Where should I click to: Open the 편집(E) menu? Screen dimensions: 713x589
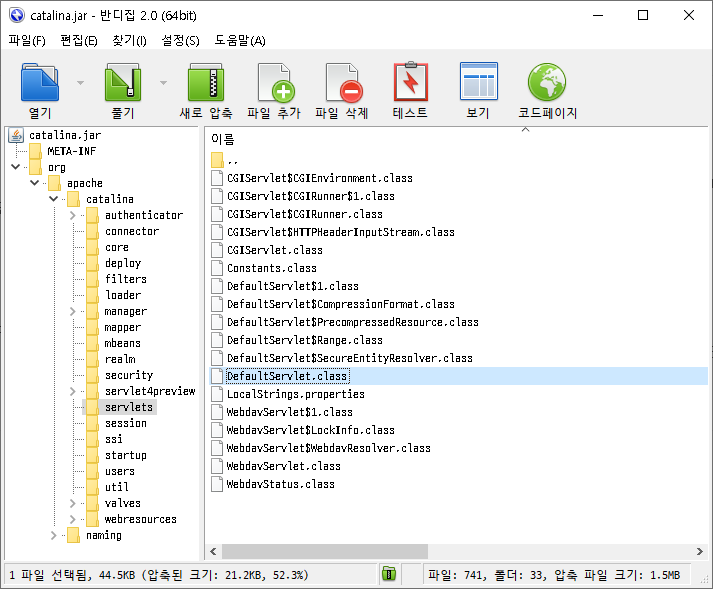(79, 41)
